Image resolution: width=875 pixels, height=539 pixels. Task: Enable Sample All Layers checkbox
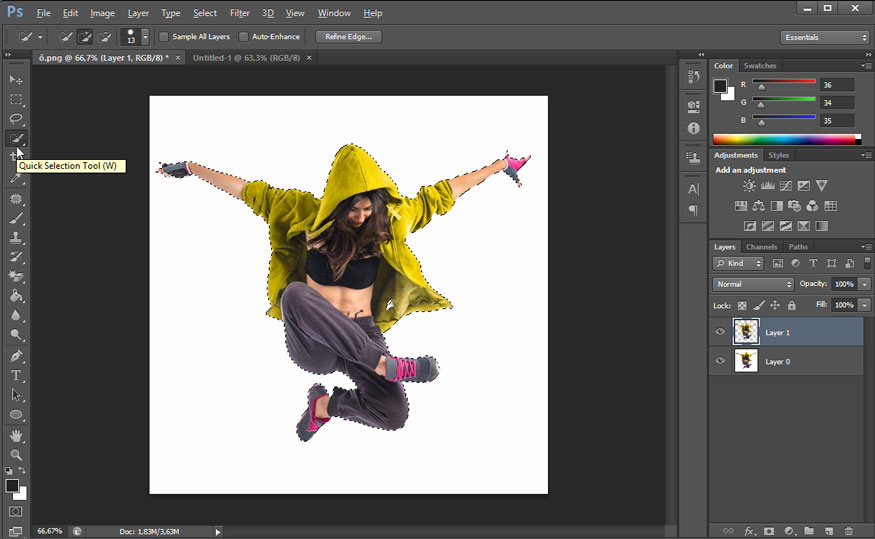[x=164, y=37]
